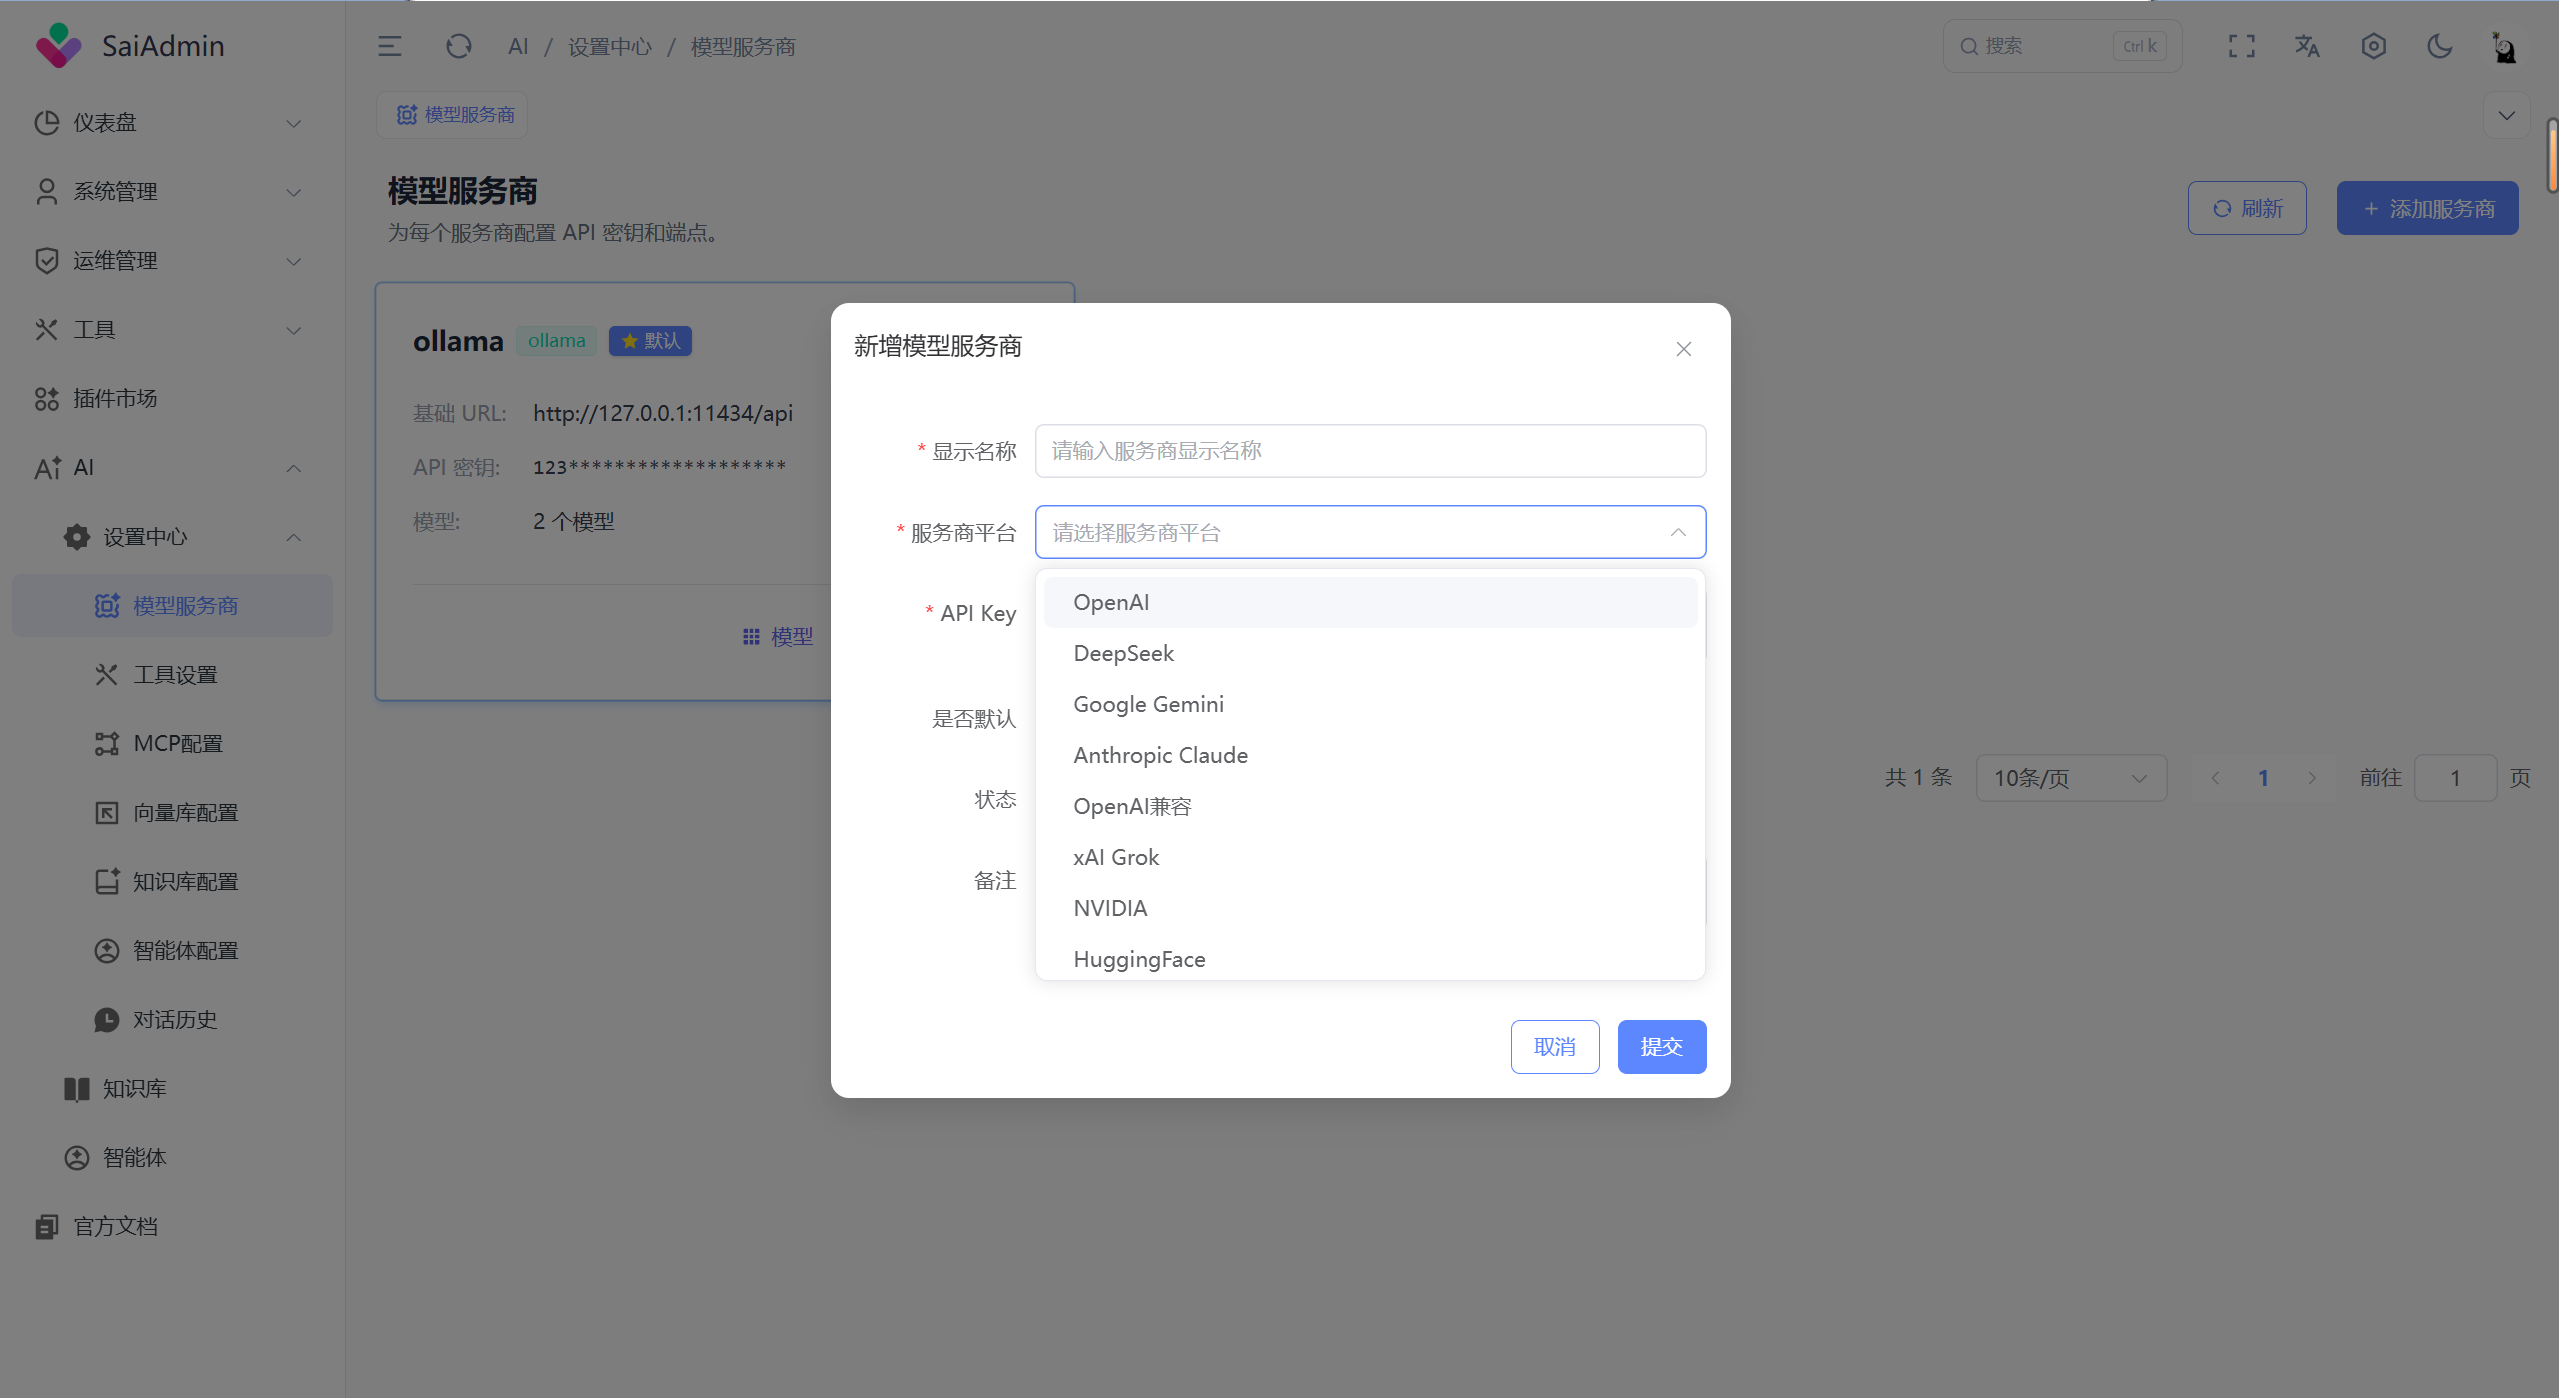The width and height of the screenshot is (2559, 1398).
Task: Open 插件市场 in the sidebar
Action: (115, 398)
